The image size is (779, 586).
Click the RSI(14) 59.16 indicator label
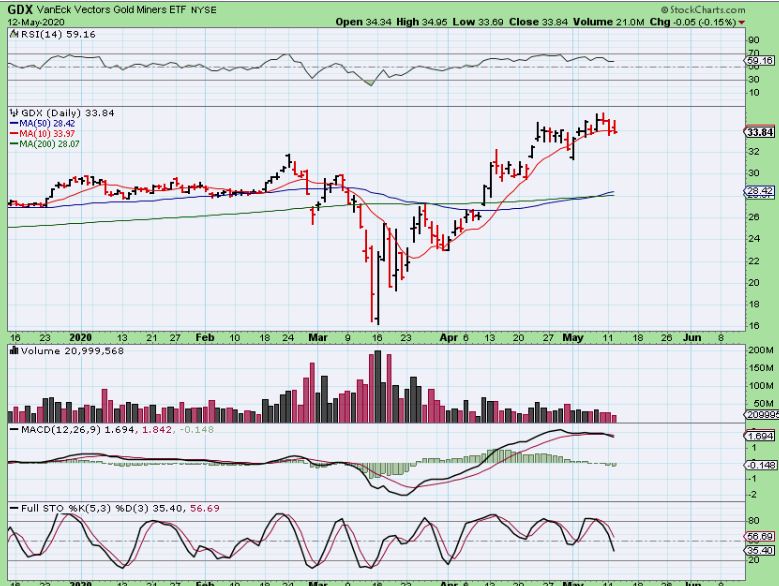tap(58, 34)
